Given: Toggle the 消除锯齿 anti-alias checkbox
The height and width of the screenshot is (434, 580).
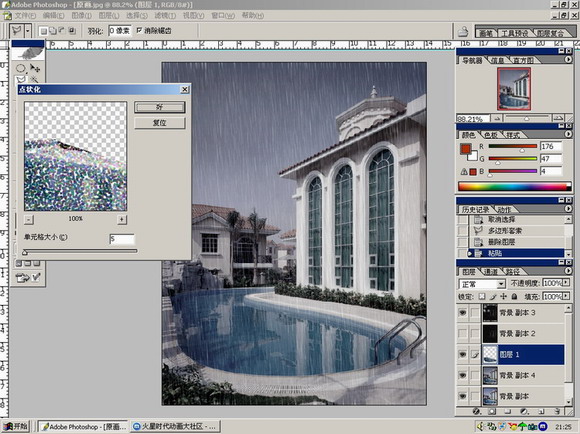Looking at the screenshot, I should coord(139,30).
